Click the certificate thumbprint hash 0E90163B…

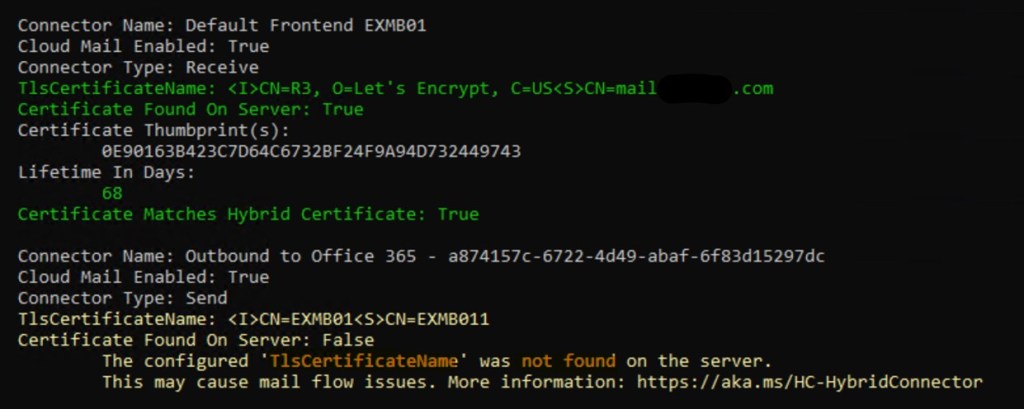[x=311, y=151]
